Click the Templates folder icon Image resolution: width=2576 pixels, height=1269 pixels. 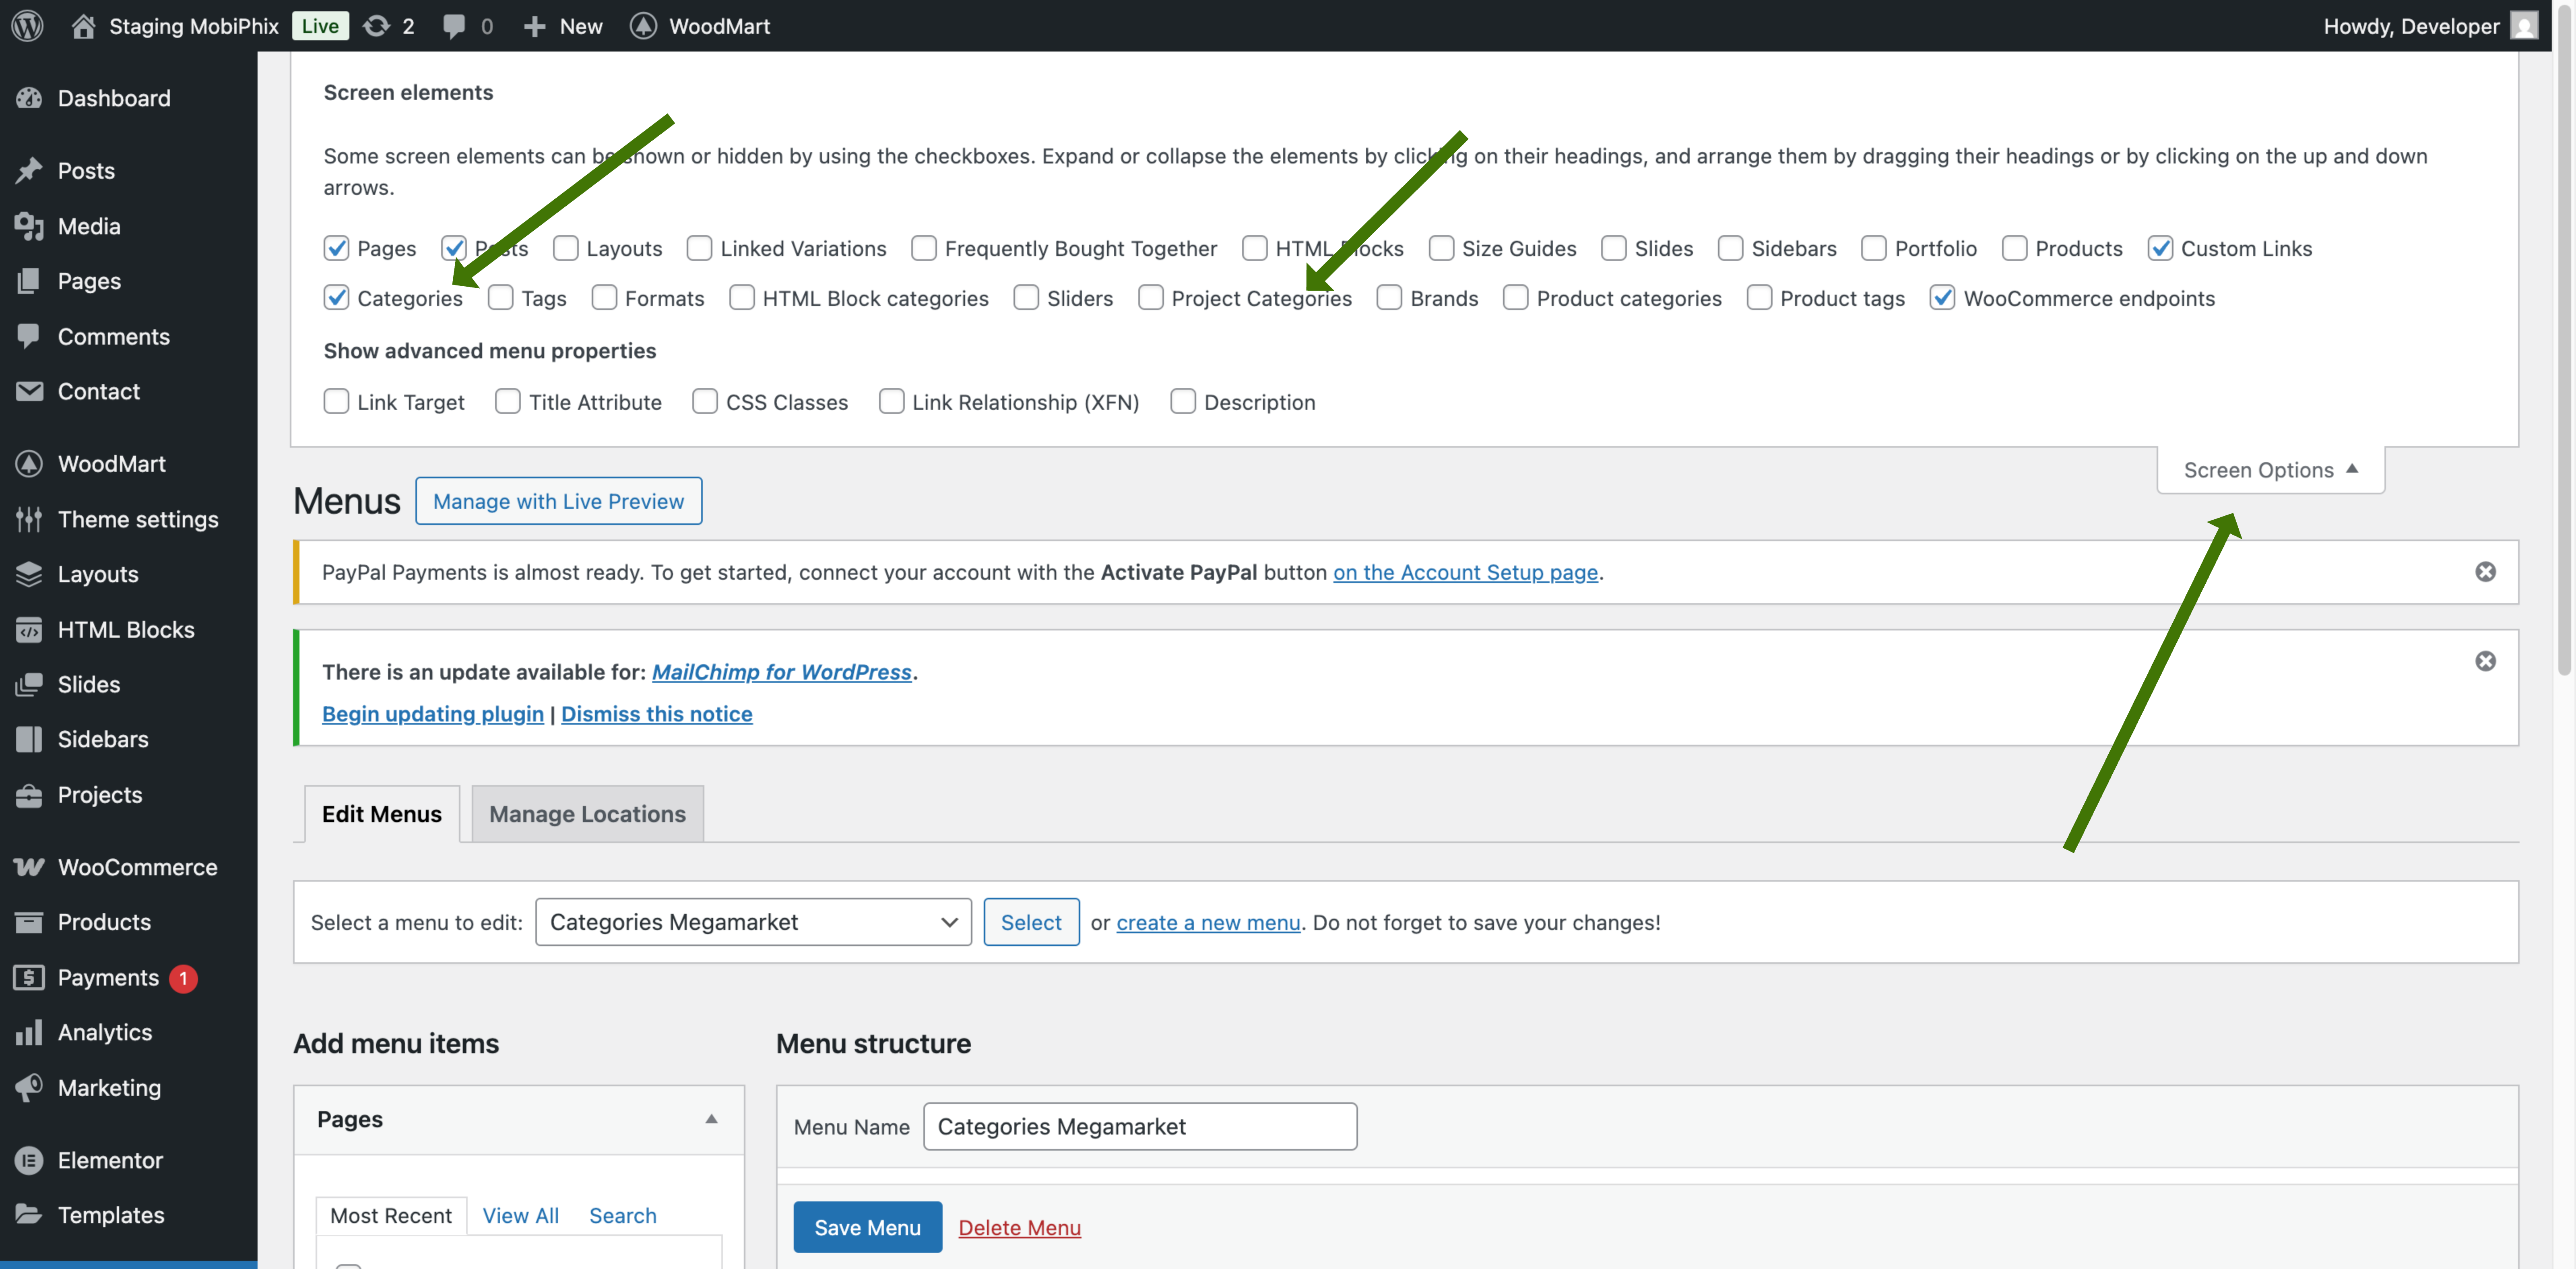pos(29,1214)
